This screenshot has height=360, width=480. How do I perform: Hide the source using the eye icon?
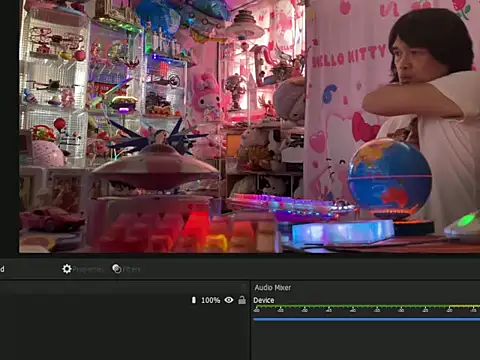[229, 300]
